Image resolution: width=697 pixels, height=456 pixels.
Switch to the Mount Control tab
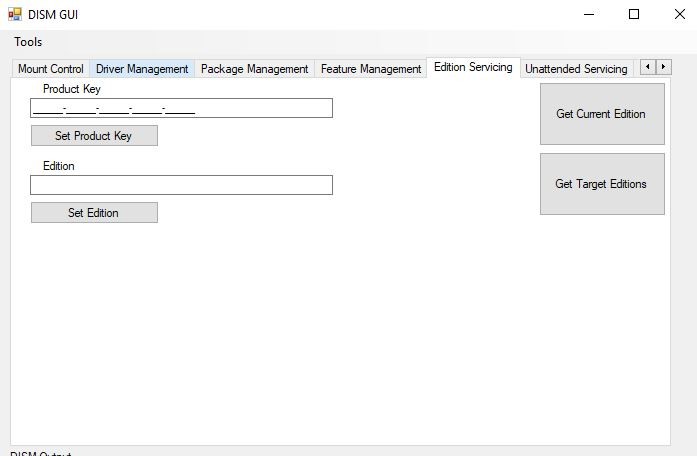[x=50, y=69]
